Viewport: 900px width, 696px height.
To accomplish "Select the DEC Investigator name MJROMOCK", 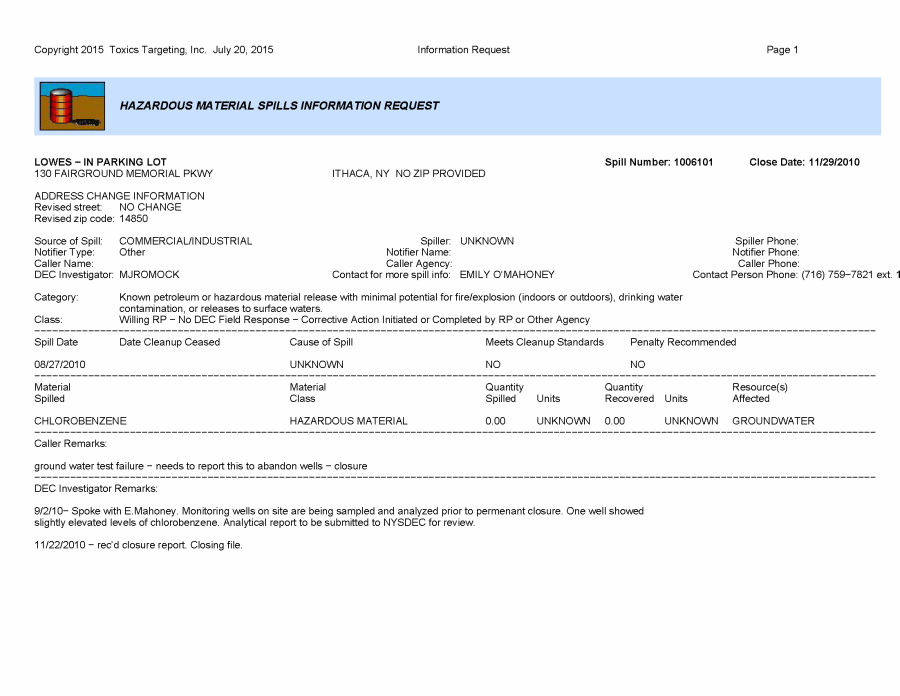I will coord(149,274).
